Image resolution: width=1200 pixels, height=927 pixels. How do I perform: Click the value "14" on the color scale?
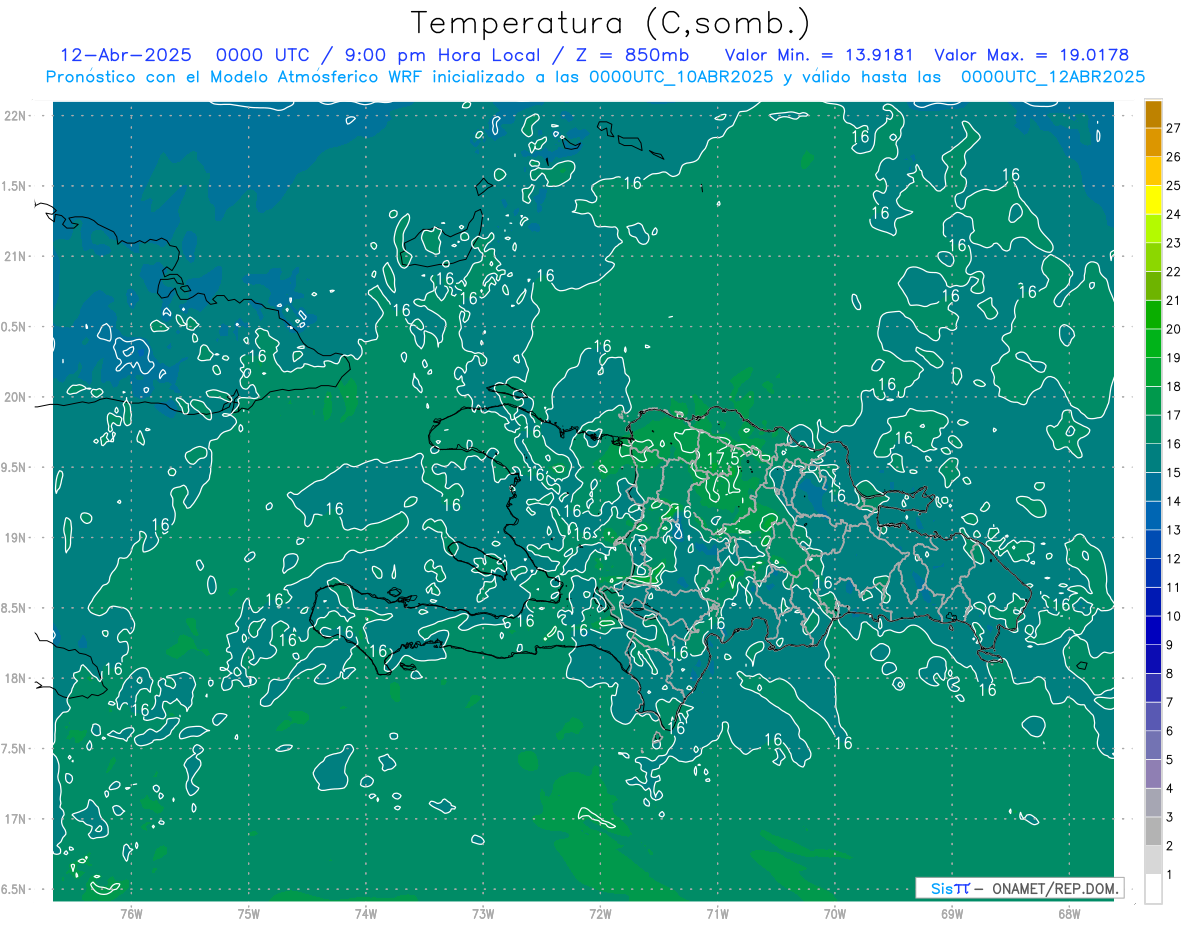pyautogui.click(x=1174, y=501)
